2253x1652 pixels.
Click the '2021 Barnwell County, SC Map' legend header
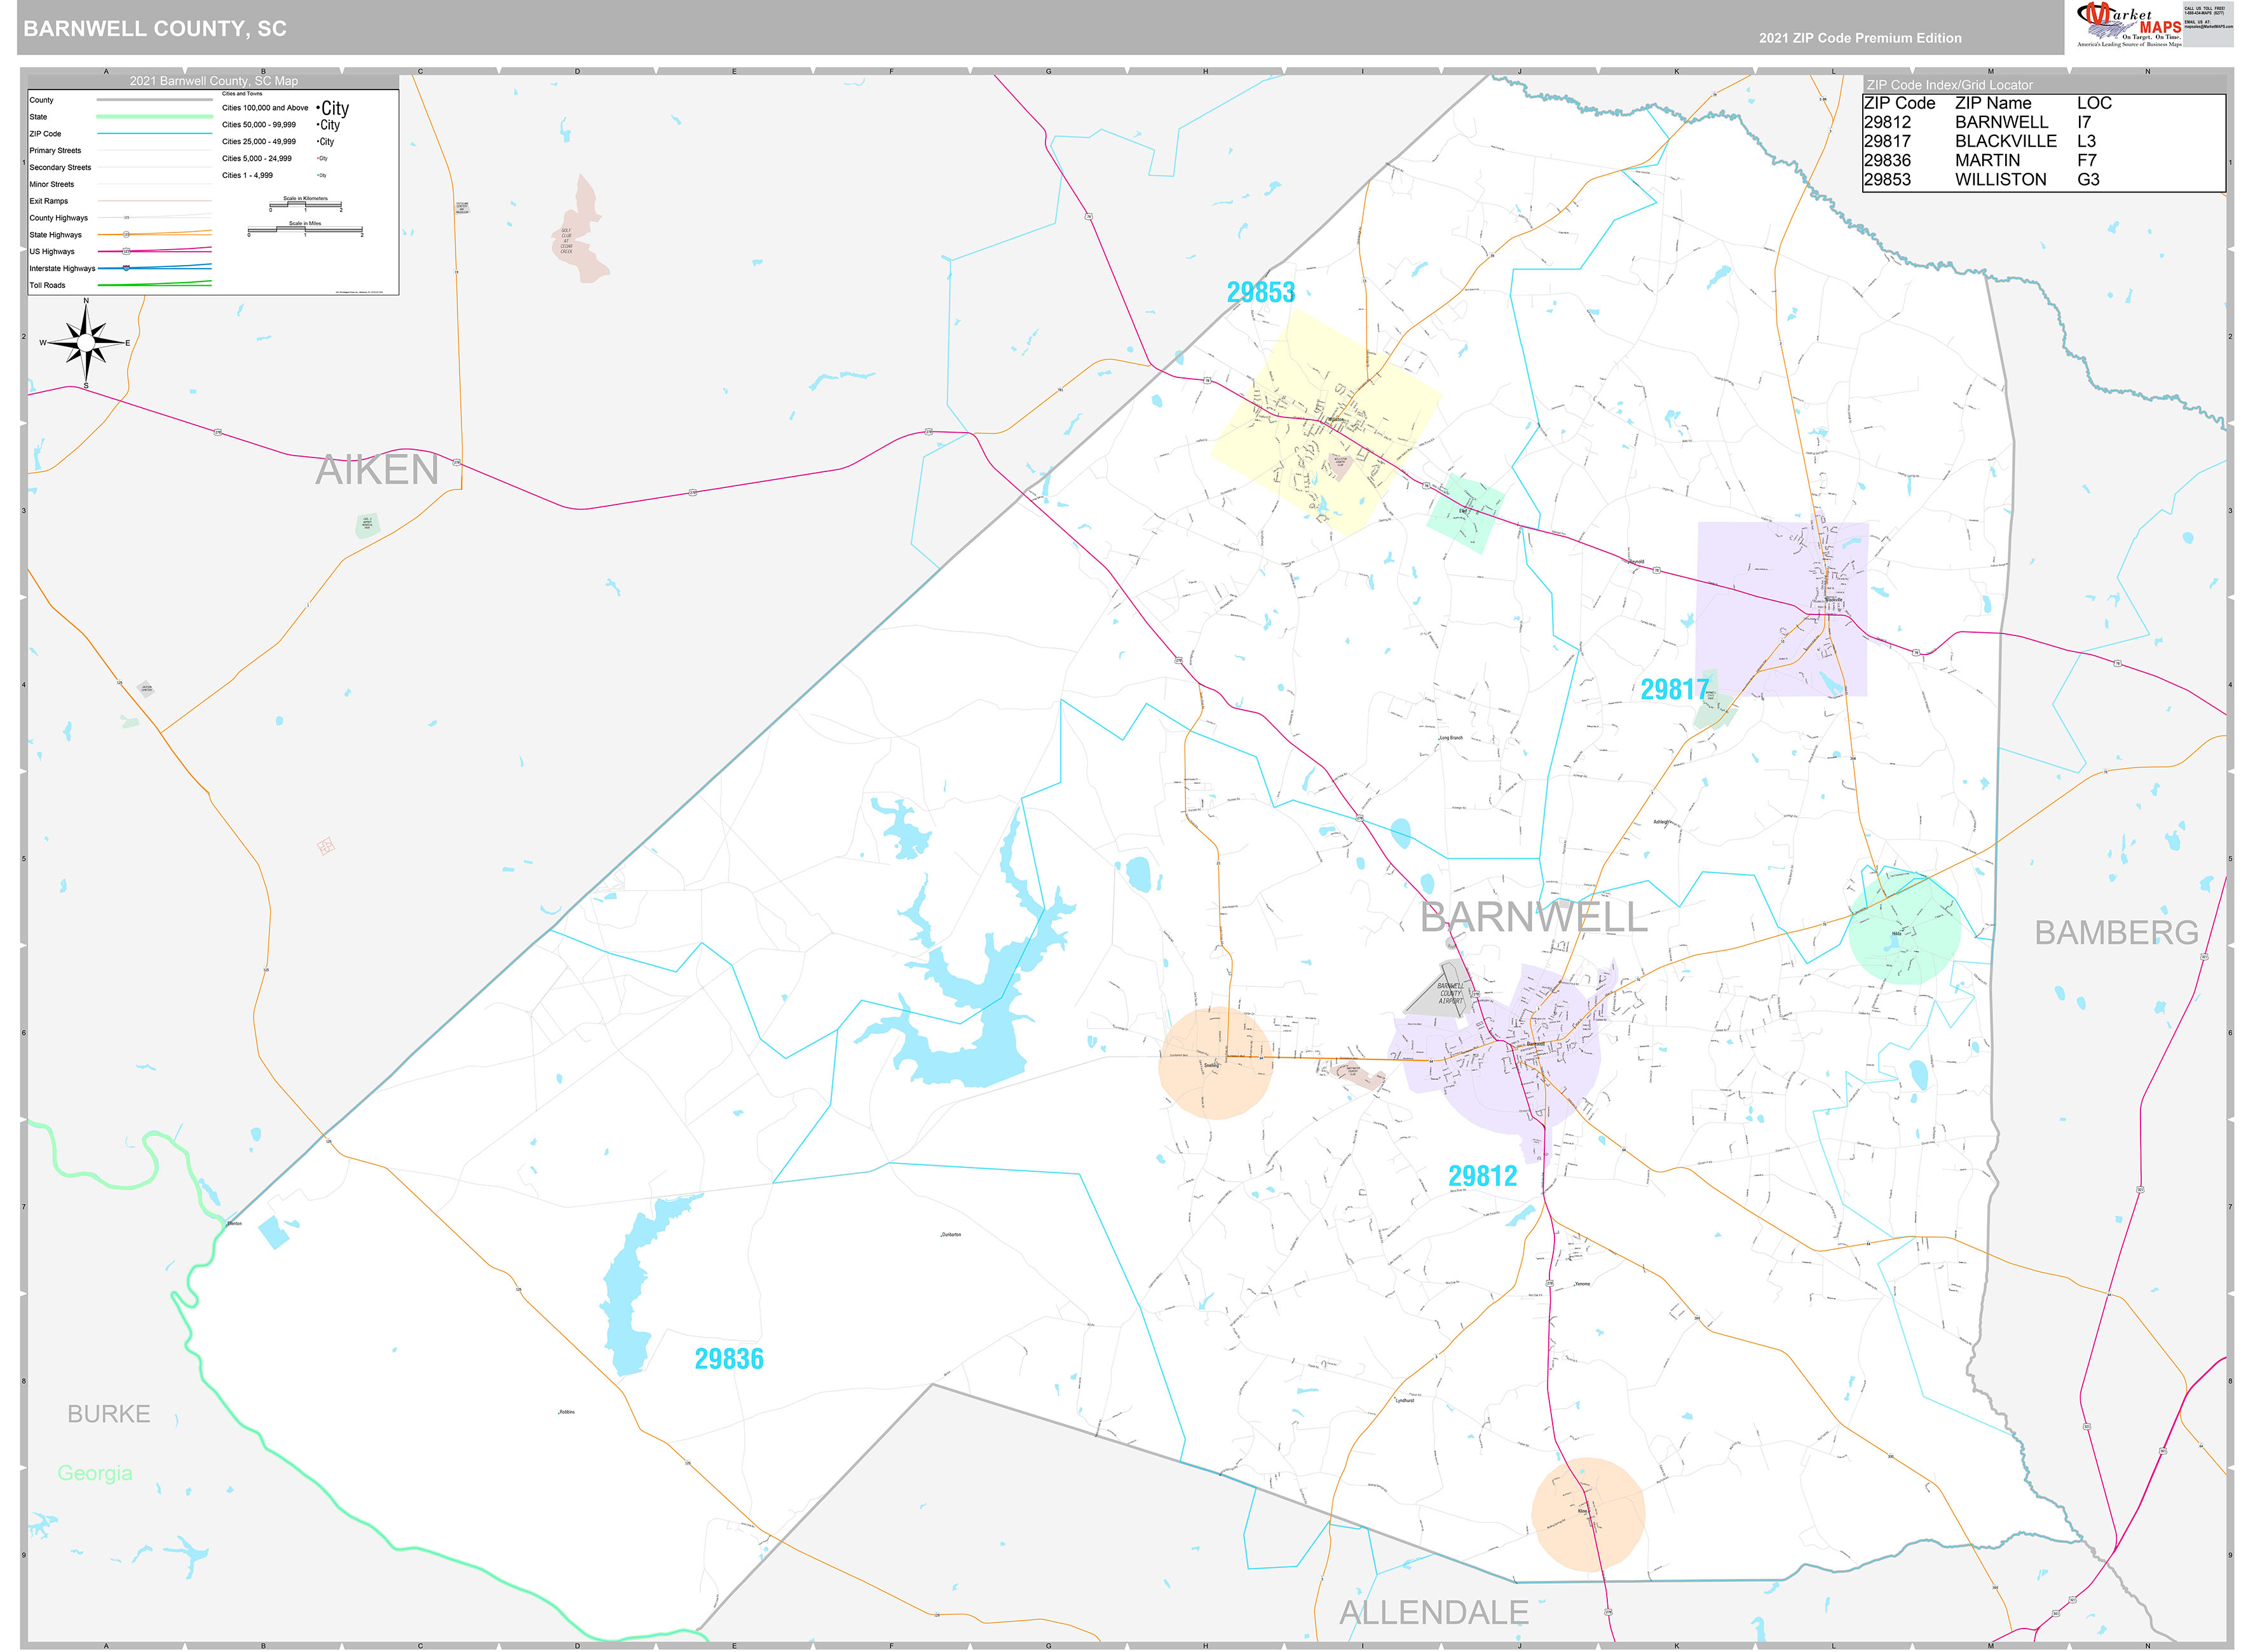coord(214,81)
